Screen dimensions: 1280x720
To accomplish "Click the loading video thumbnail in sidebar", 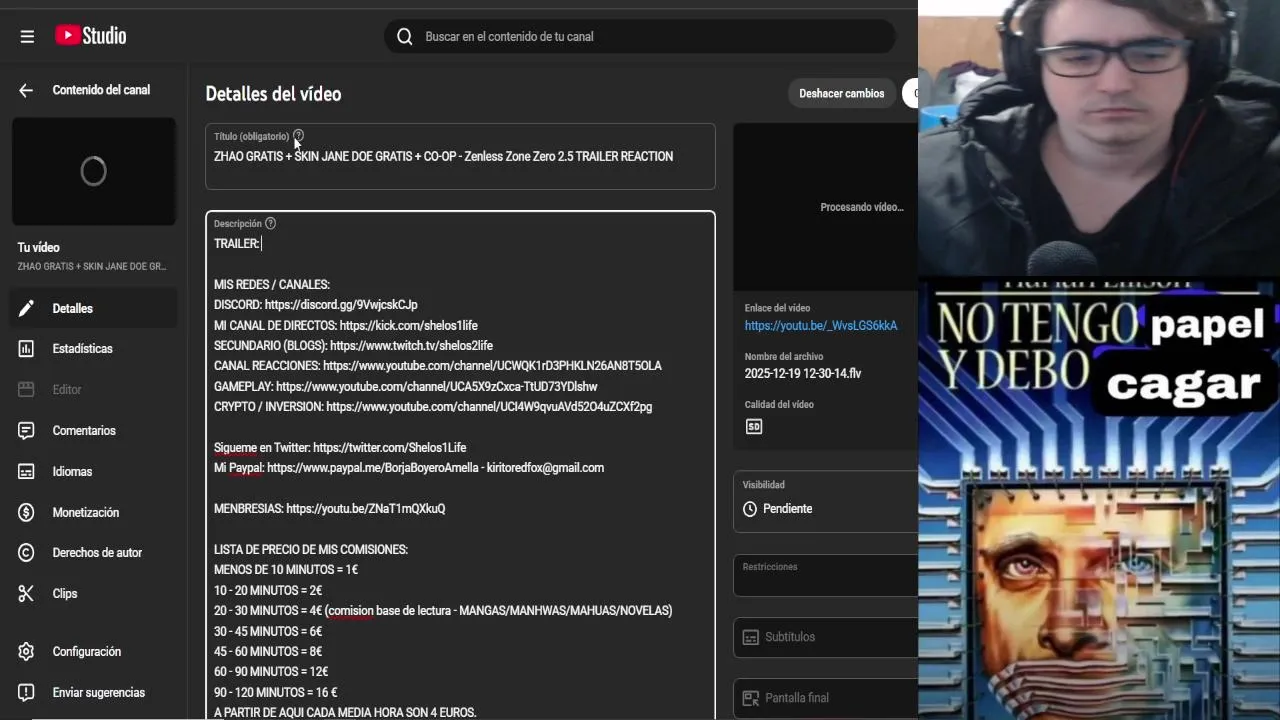I will (x=94, y=171).
